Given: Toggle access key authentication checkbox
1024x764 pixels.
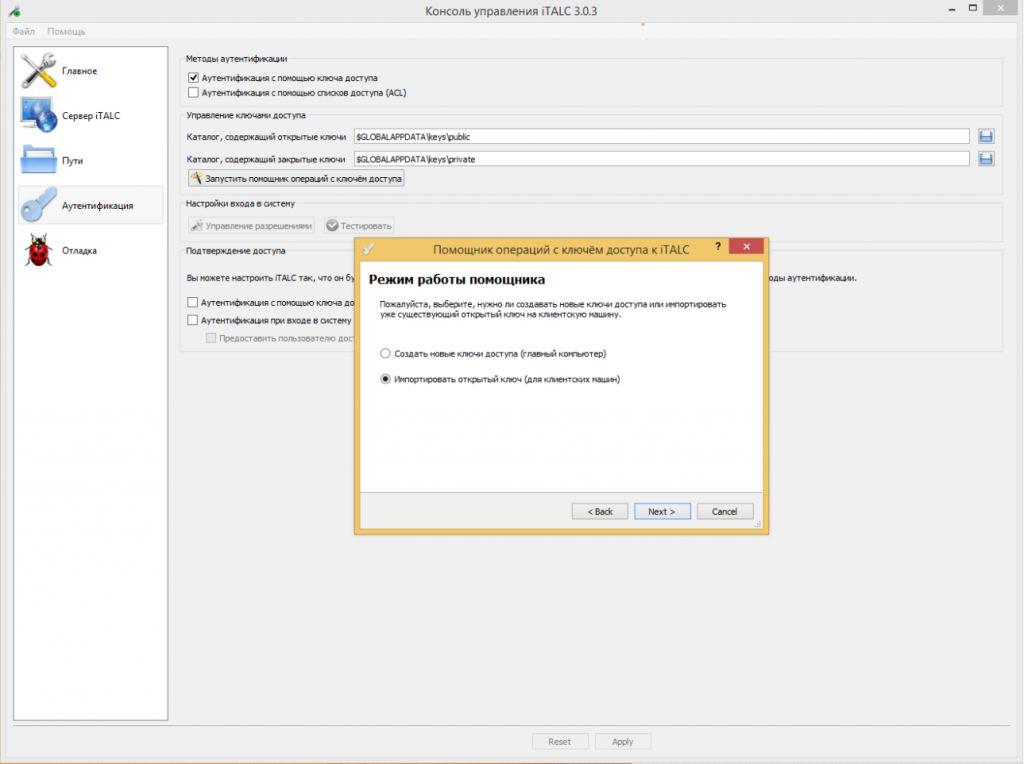Looking at the screenshot, I should tap(193, 78).
